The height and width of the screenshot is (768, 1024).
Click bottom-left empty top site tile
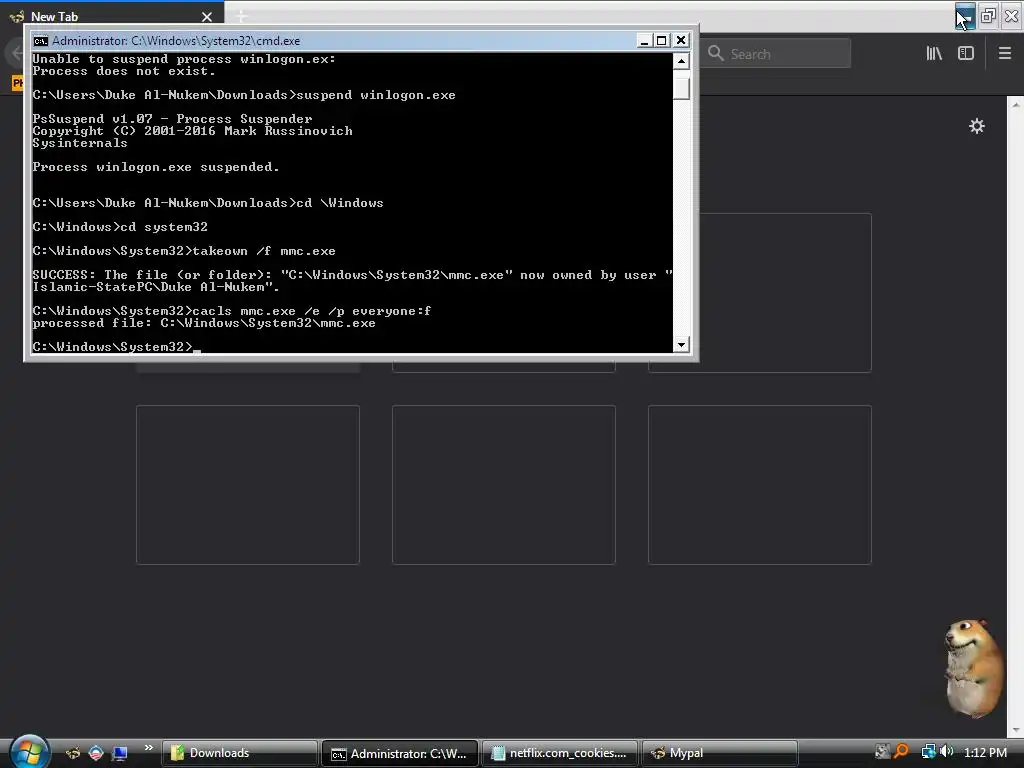pyautogui.click(x=248, y=485)
